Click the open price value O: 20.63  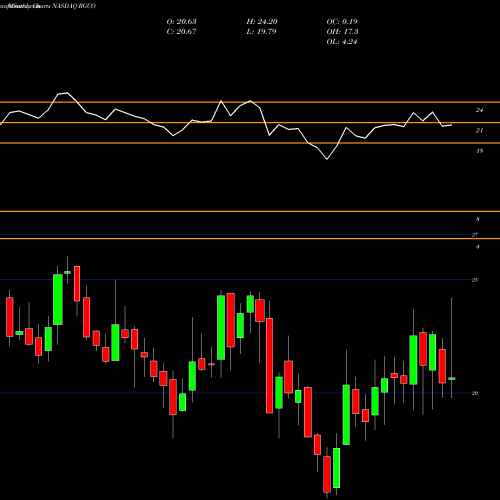(181, 22)
